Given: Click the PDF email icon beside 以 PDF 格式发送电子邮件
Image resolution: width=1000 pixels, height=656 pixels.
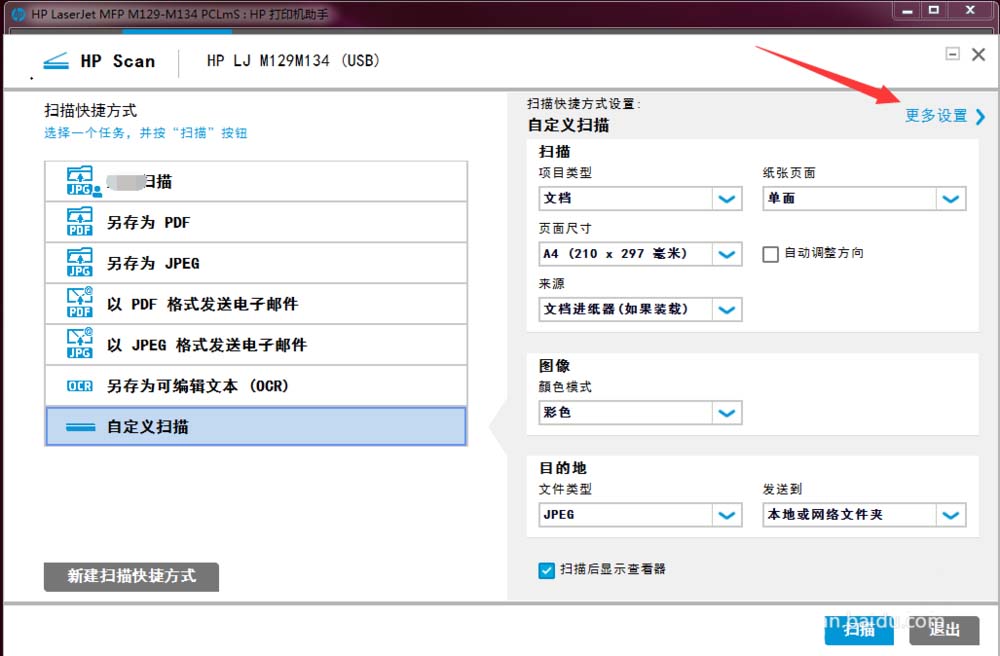Looking at the screenshot, I should coord(80,303).
